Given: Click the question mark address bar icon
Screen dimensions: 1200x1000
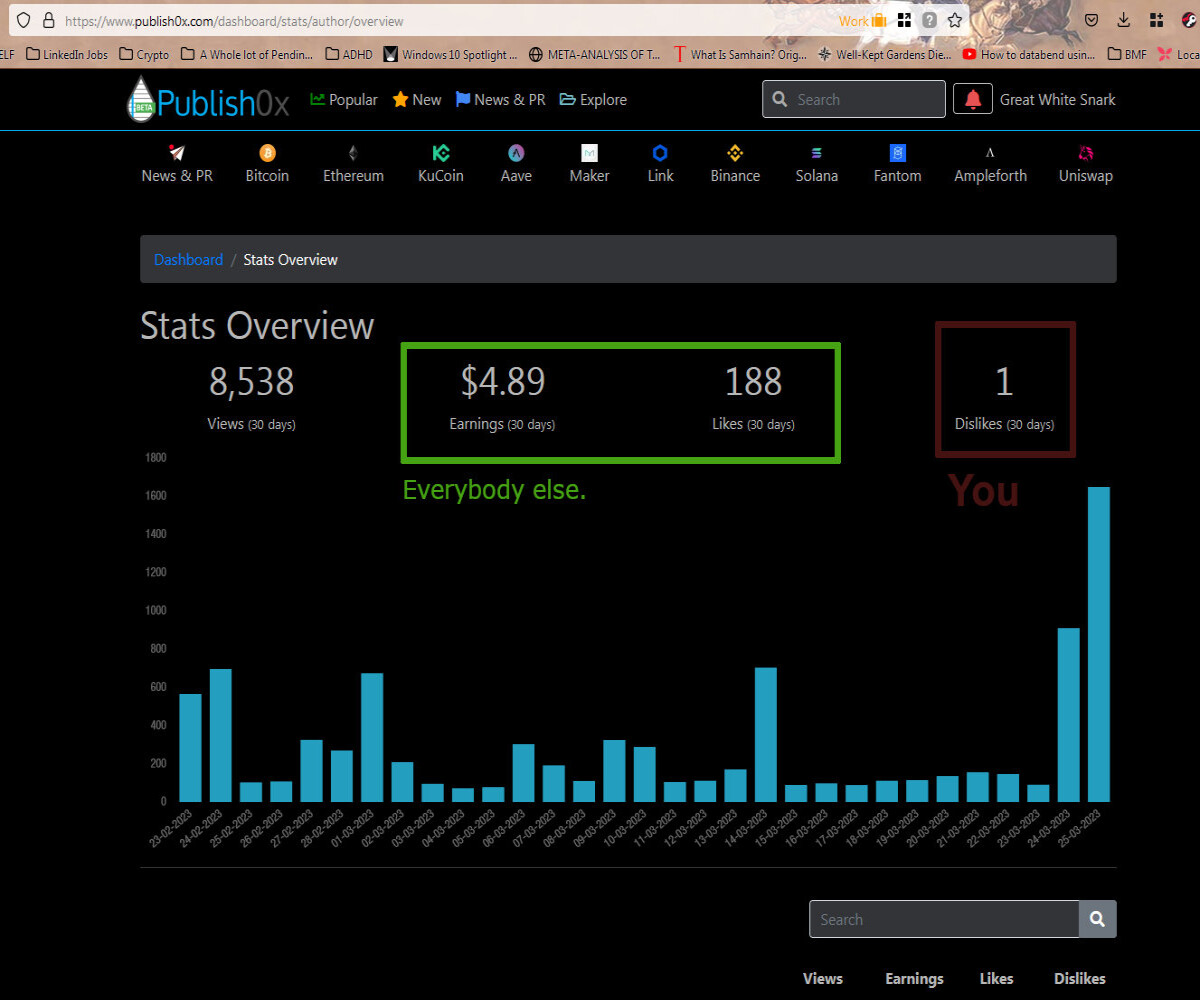Looking at the screenshot, I should pos(930,20).
